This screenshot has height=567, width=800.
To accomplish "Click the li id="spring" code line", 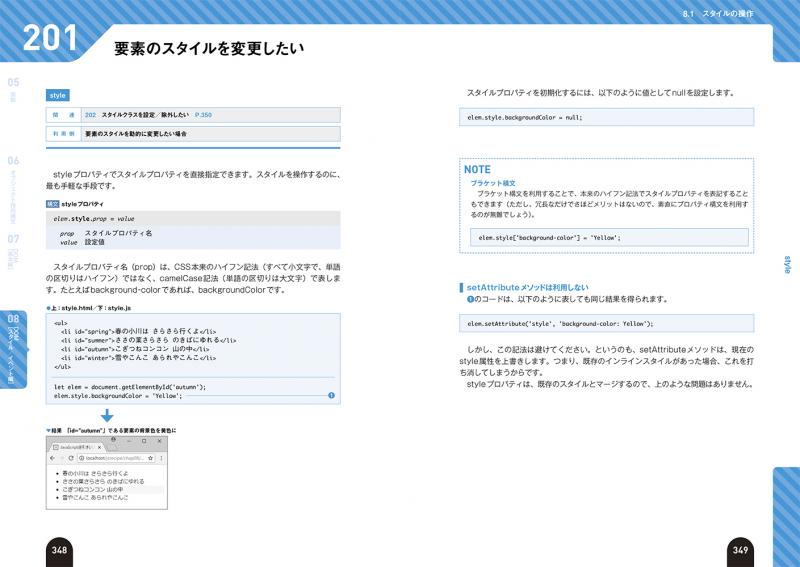I will tap(138, 331).
